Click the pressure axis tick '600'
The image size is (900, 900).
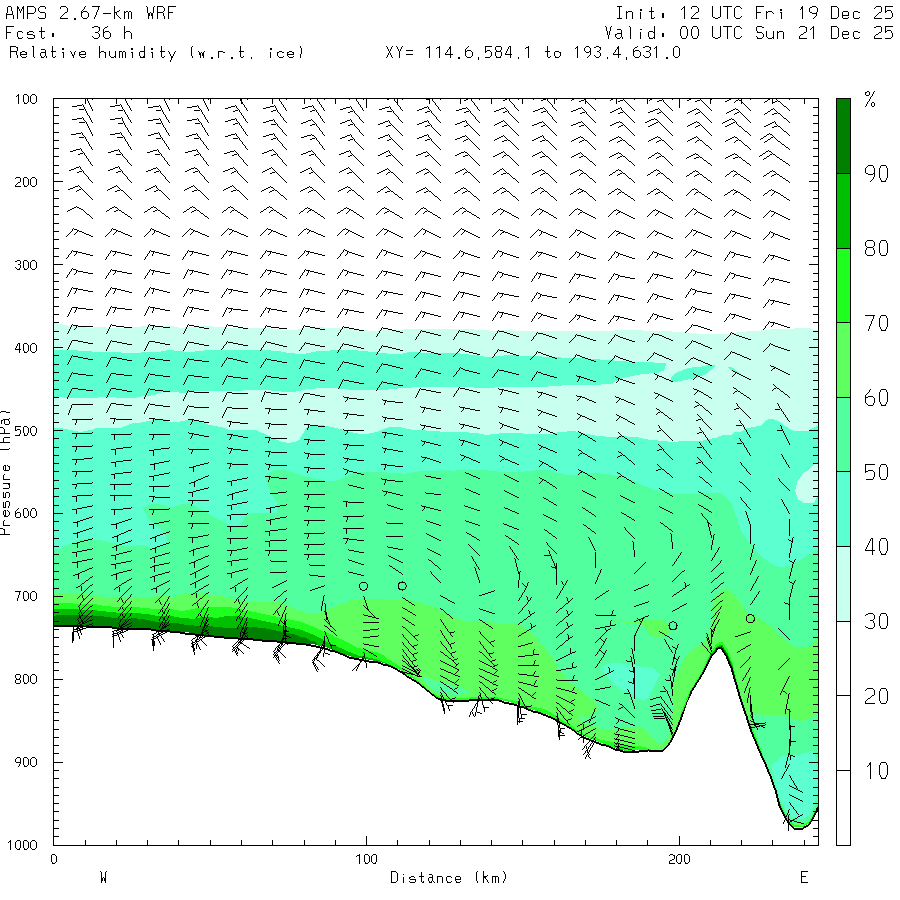coord(26,513)
